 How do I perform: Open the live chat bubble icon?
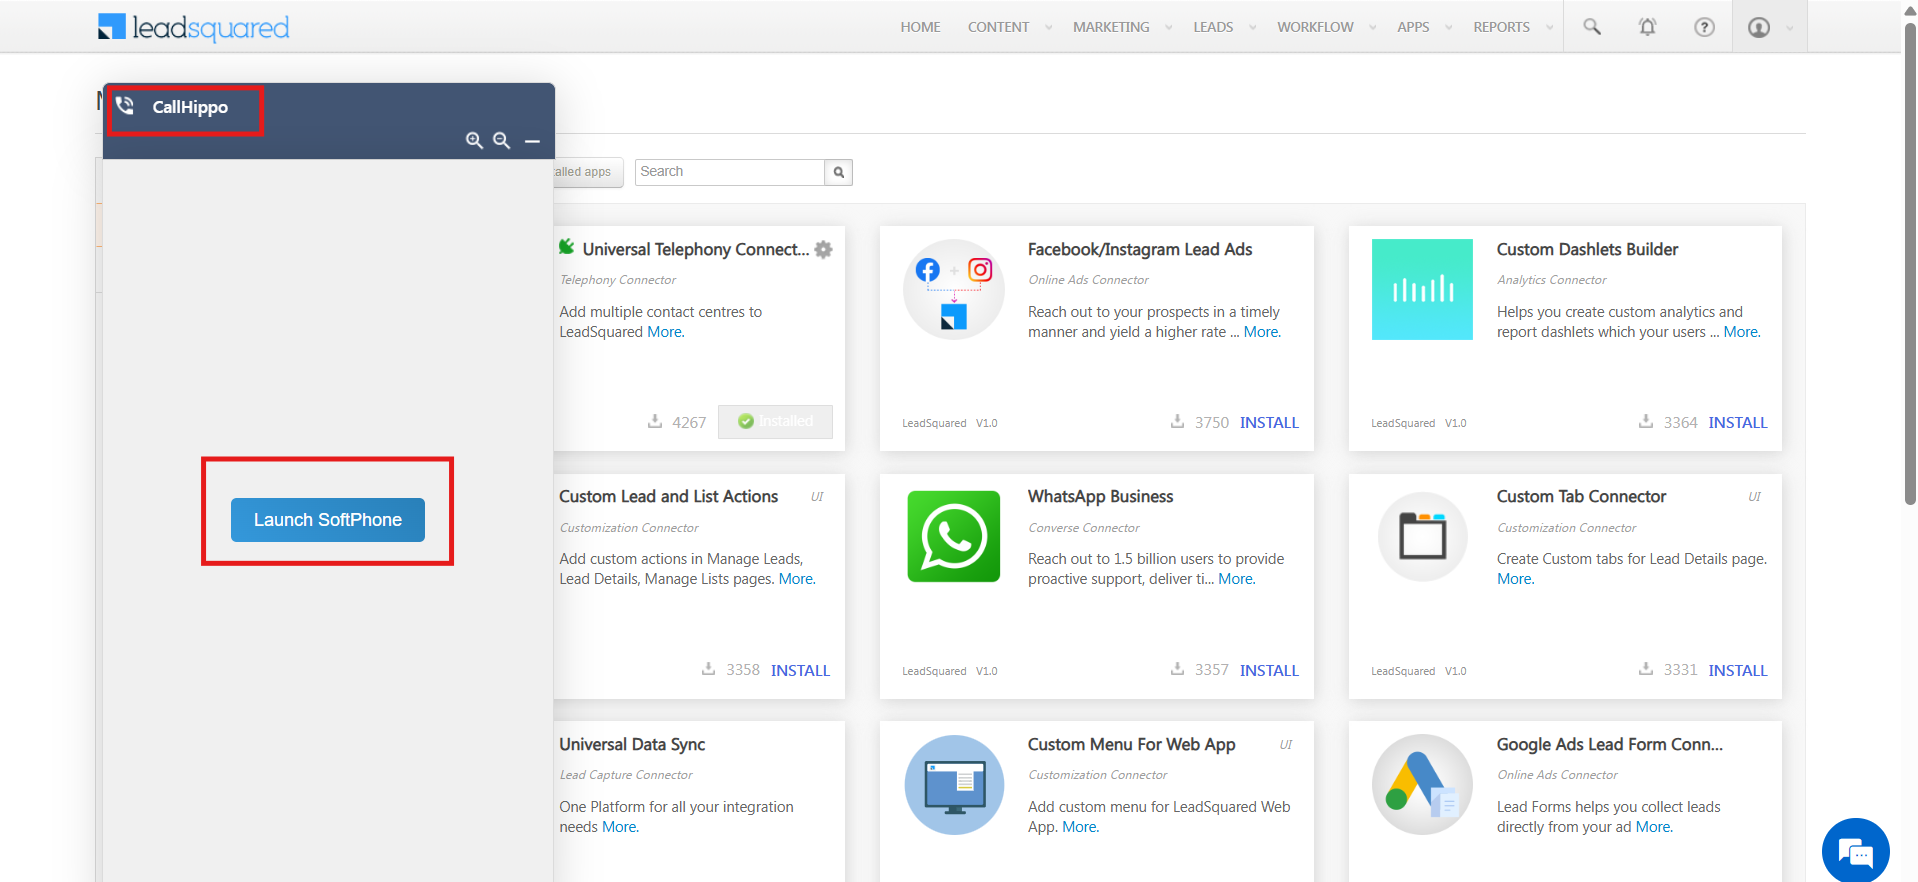(1855, 852)
